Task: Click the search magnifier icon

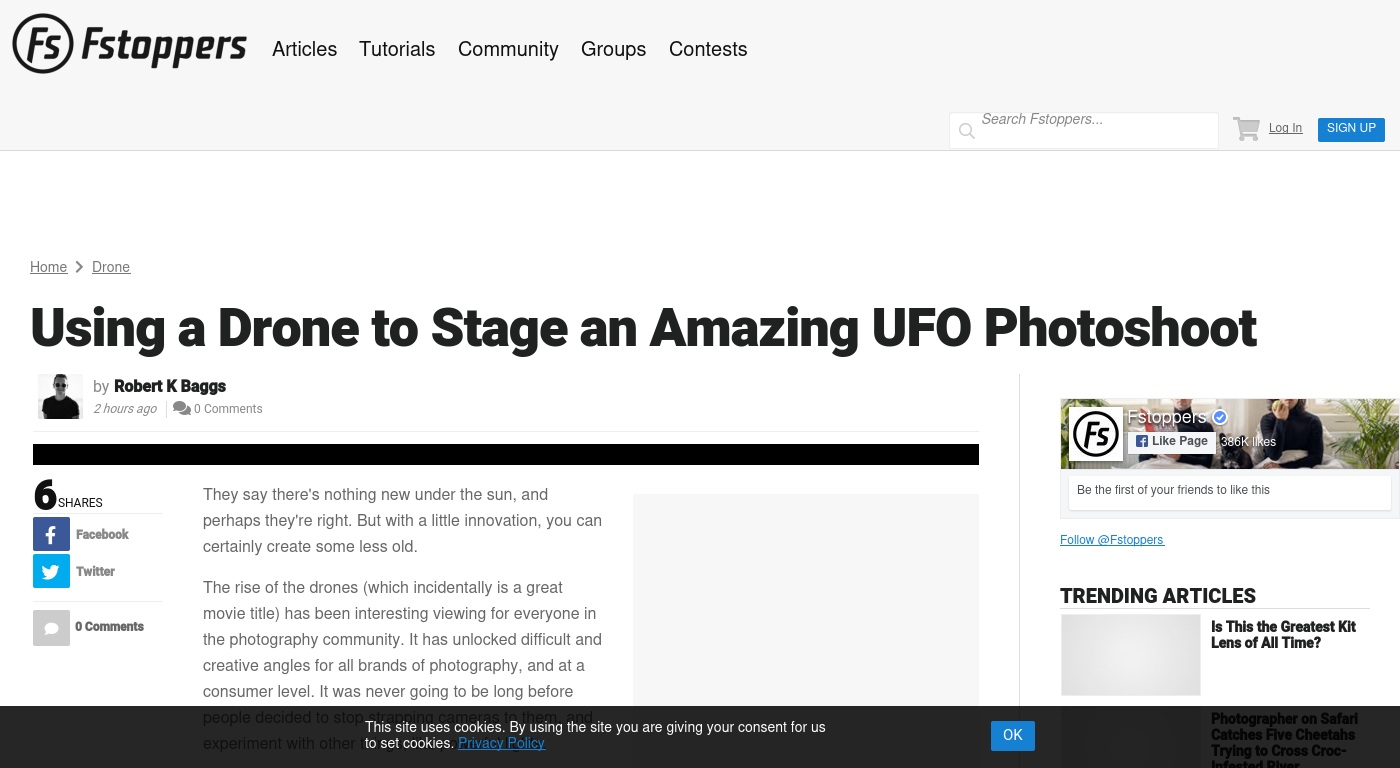Action: tap(966, 131)
